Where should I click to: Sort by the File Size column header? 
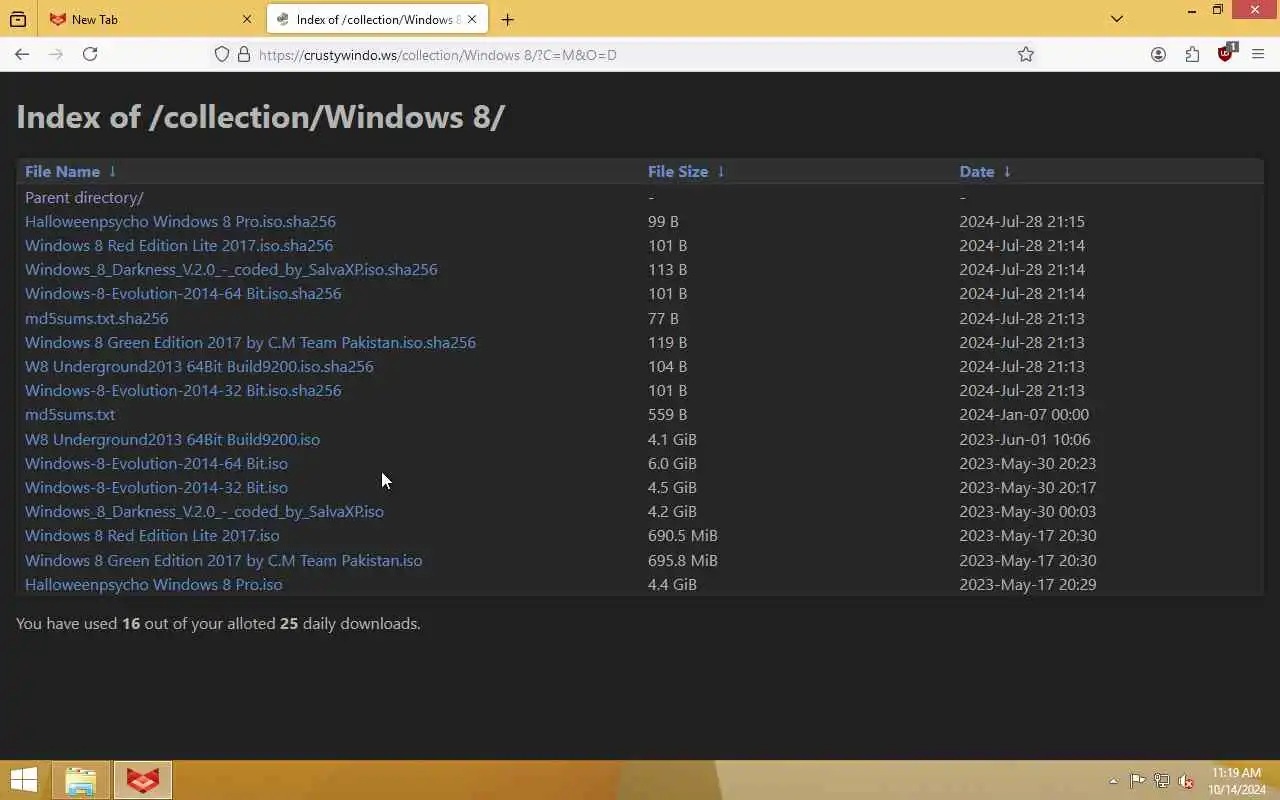coord(678,171)
